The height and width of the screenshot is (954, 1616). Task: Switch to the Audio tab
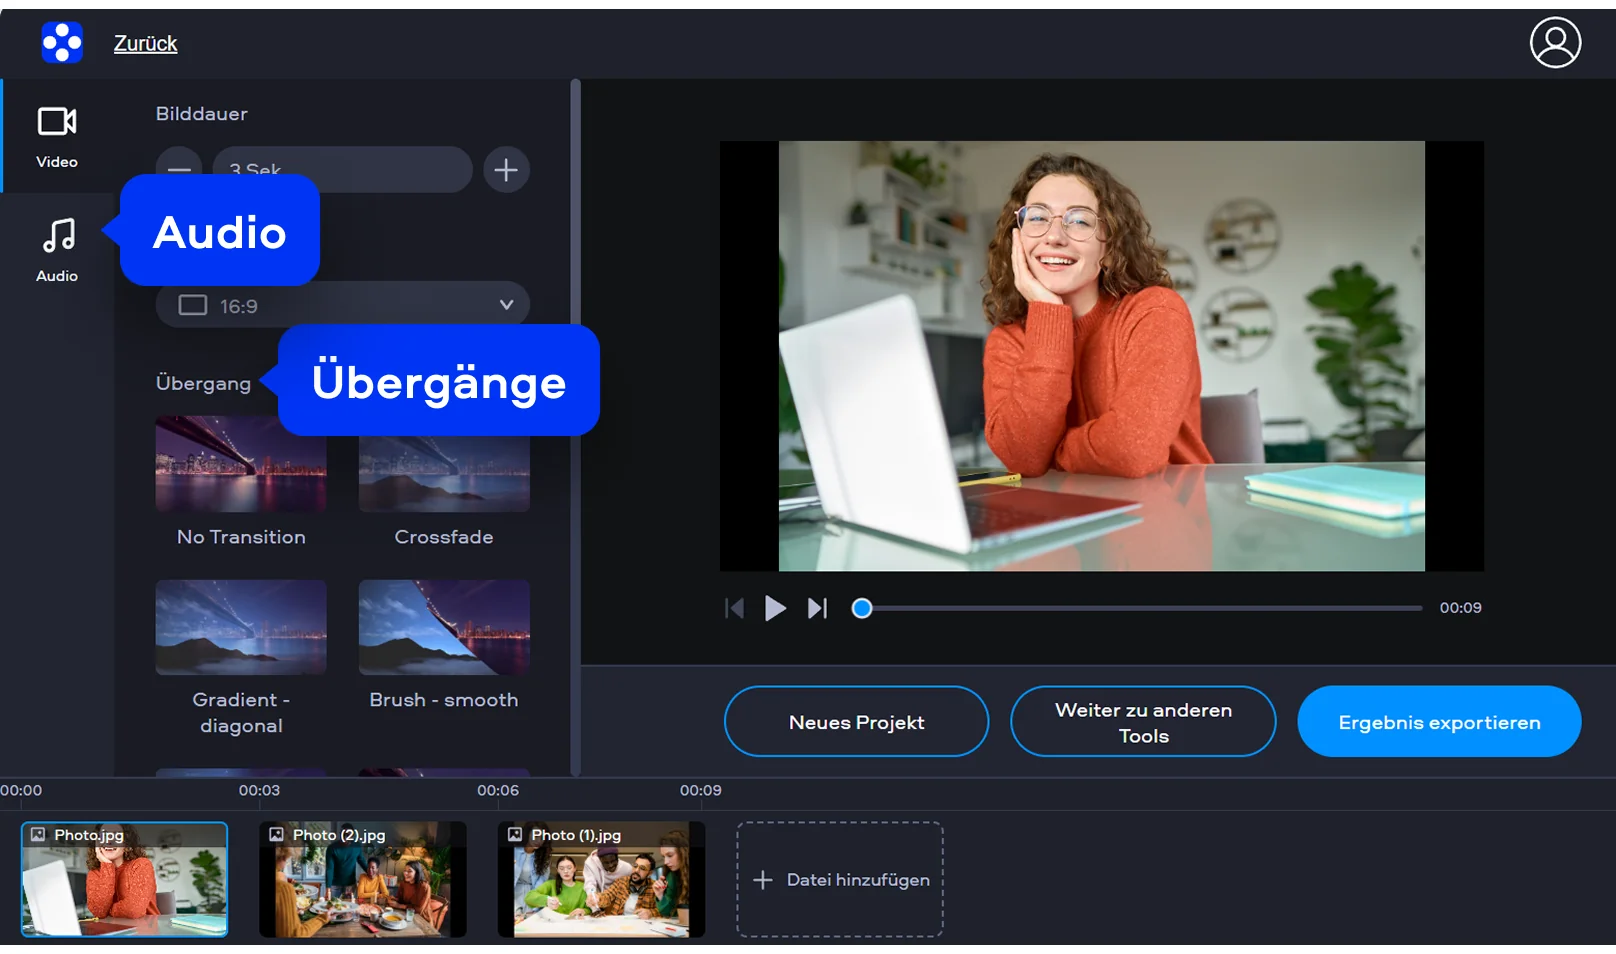pyautogui.click(x=57, y=250)
